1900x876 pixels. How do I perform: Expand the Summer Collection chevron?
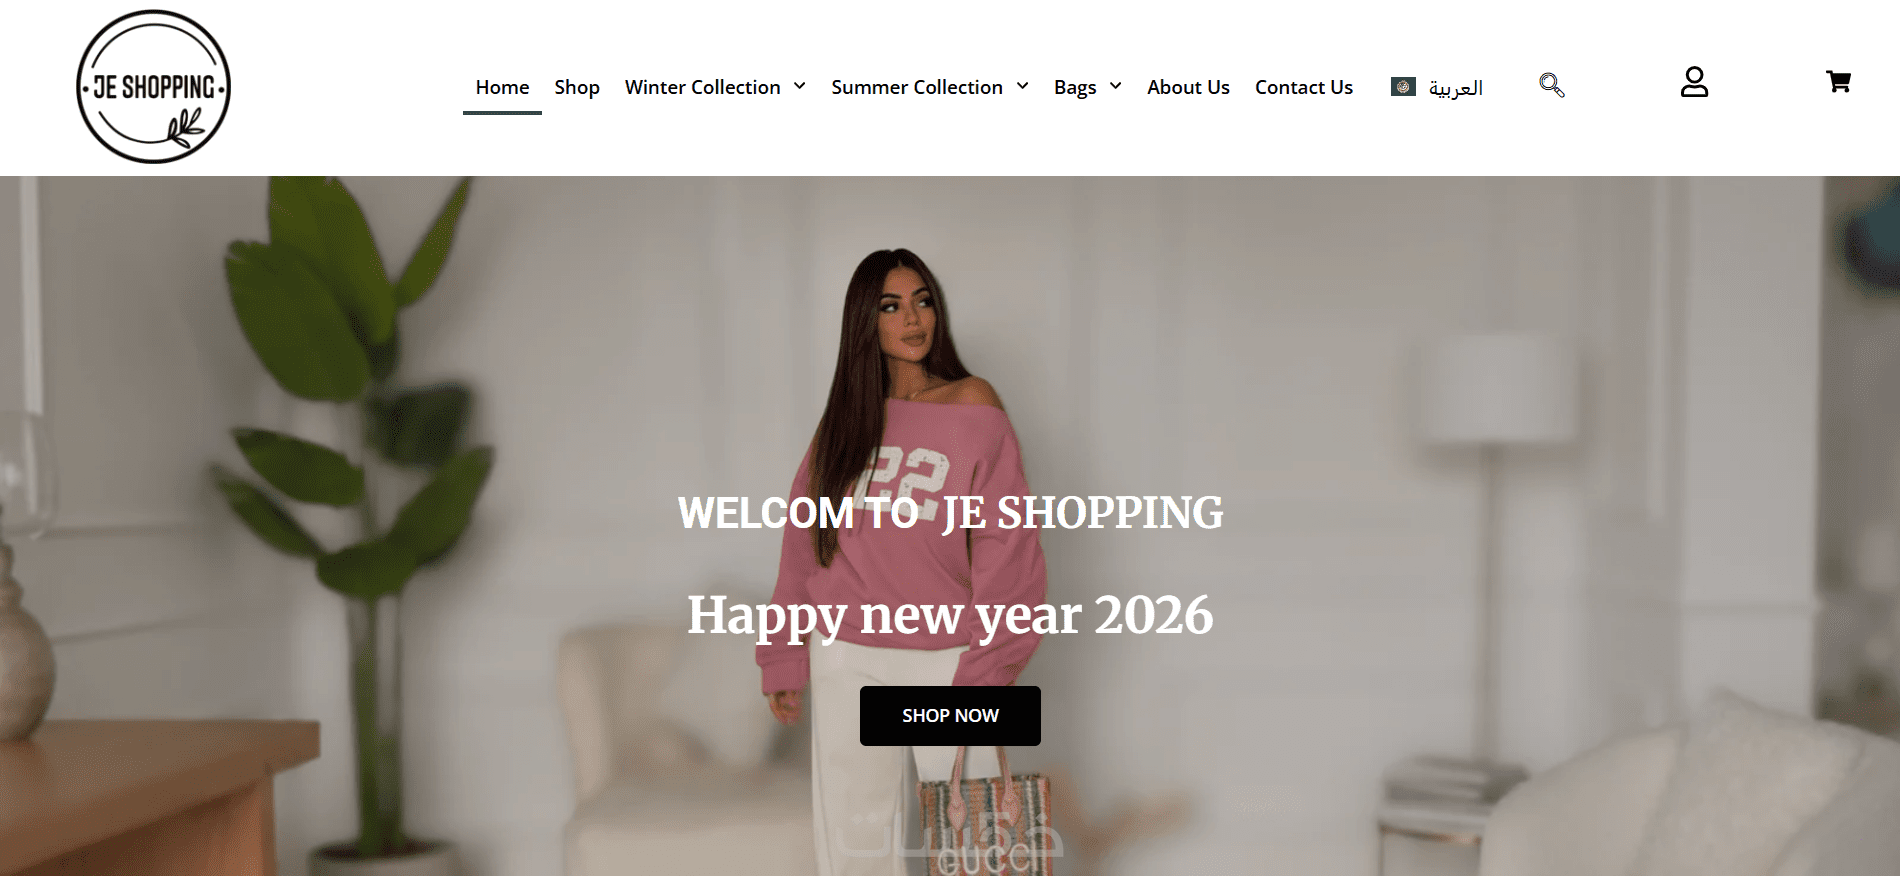click(x=1022, y=86)
